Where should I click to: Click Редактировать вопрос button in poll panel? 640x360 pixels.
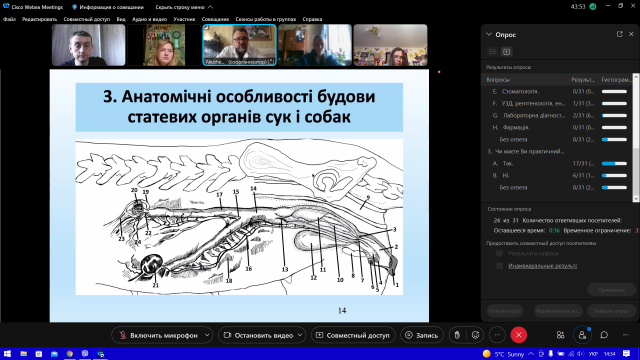[558, 311]
